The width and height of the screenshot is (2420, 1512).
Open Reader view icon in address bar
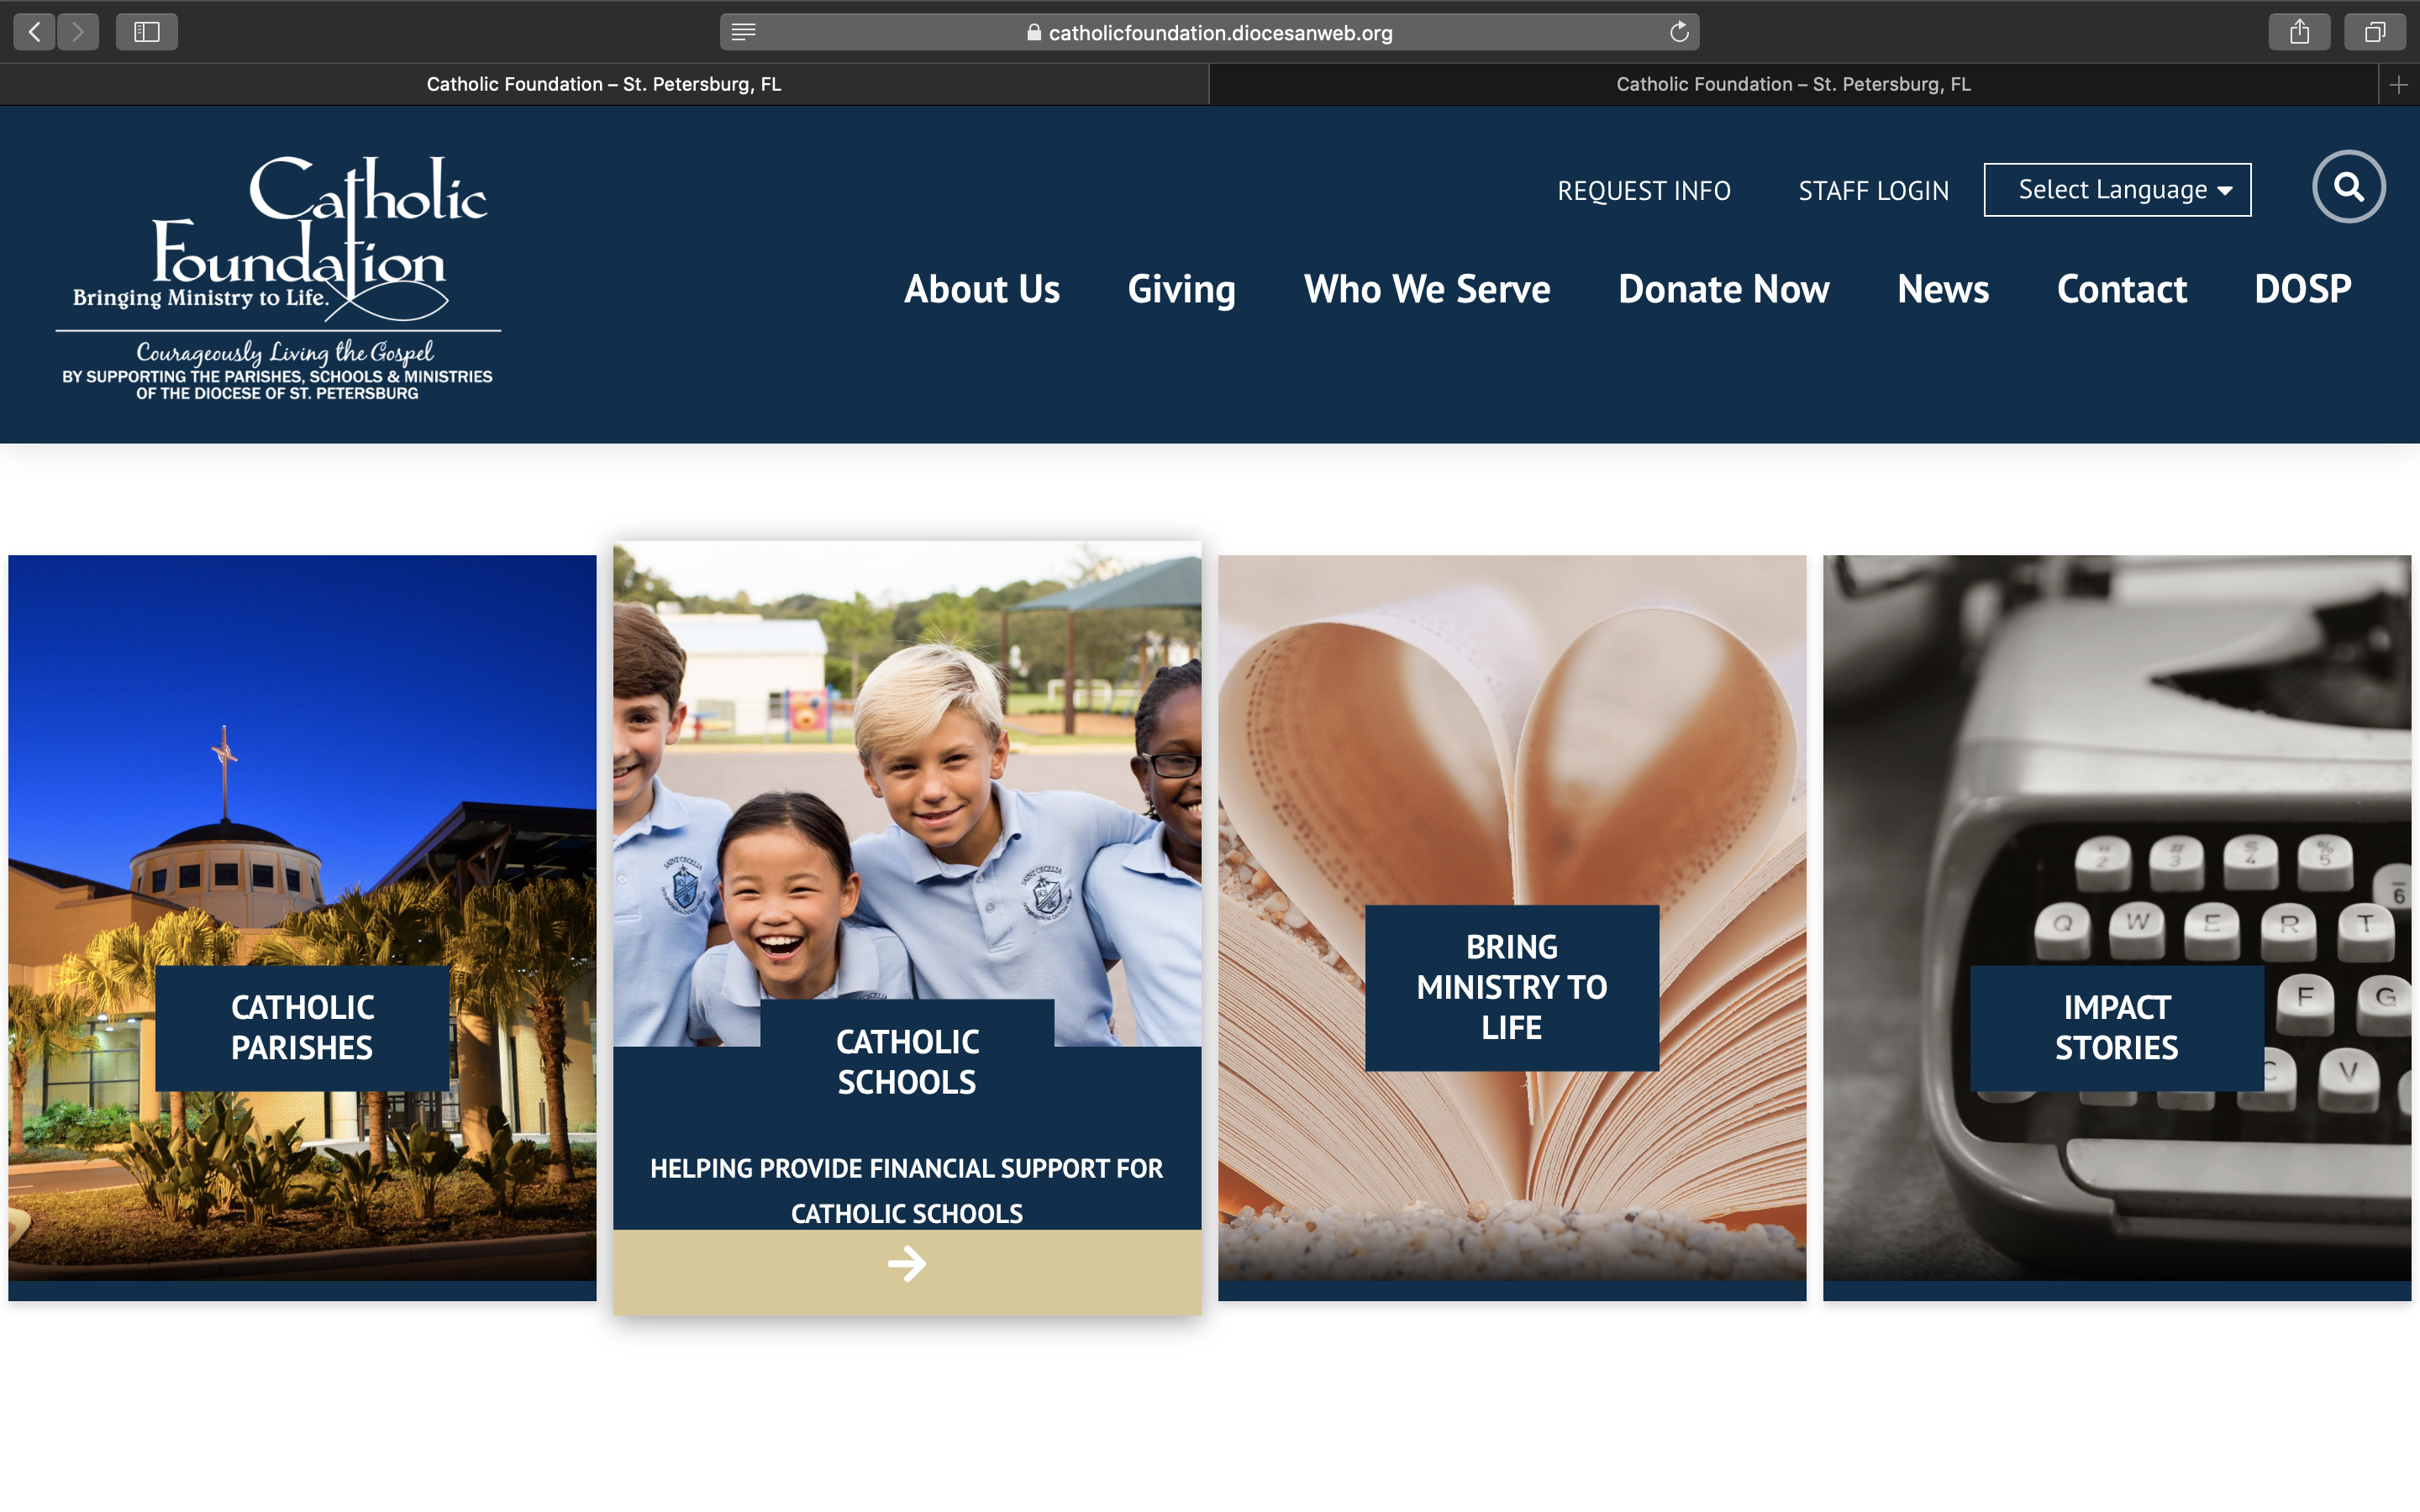(743, 32)
